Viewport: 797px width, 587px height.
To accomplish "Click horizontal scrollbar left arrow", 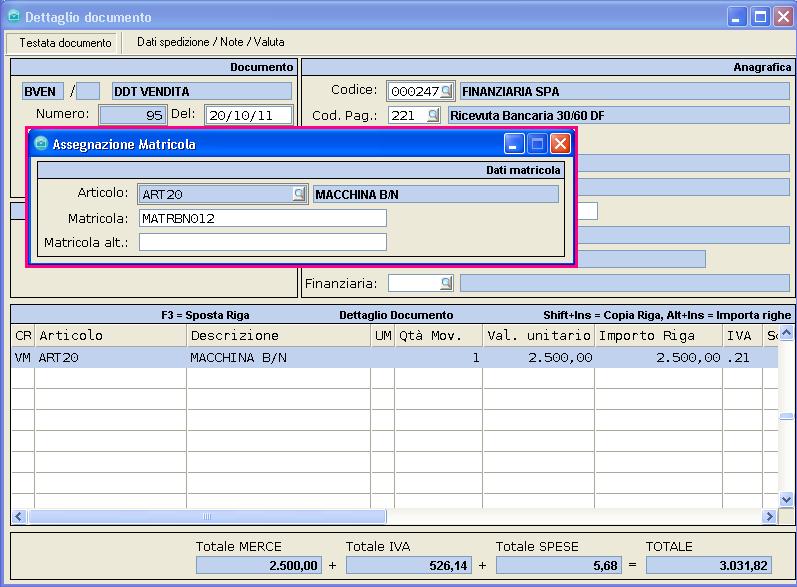I will pyautogui.click(x=19, y=517).
